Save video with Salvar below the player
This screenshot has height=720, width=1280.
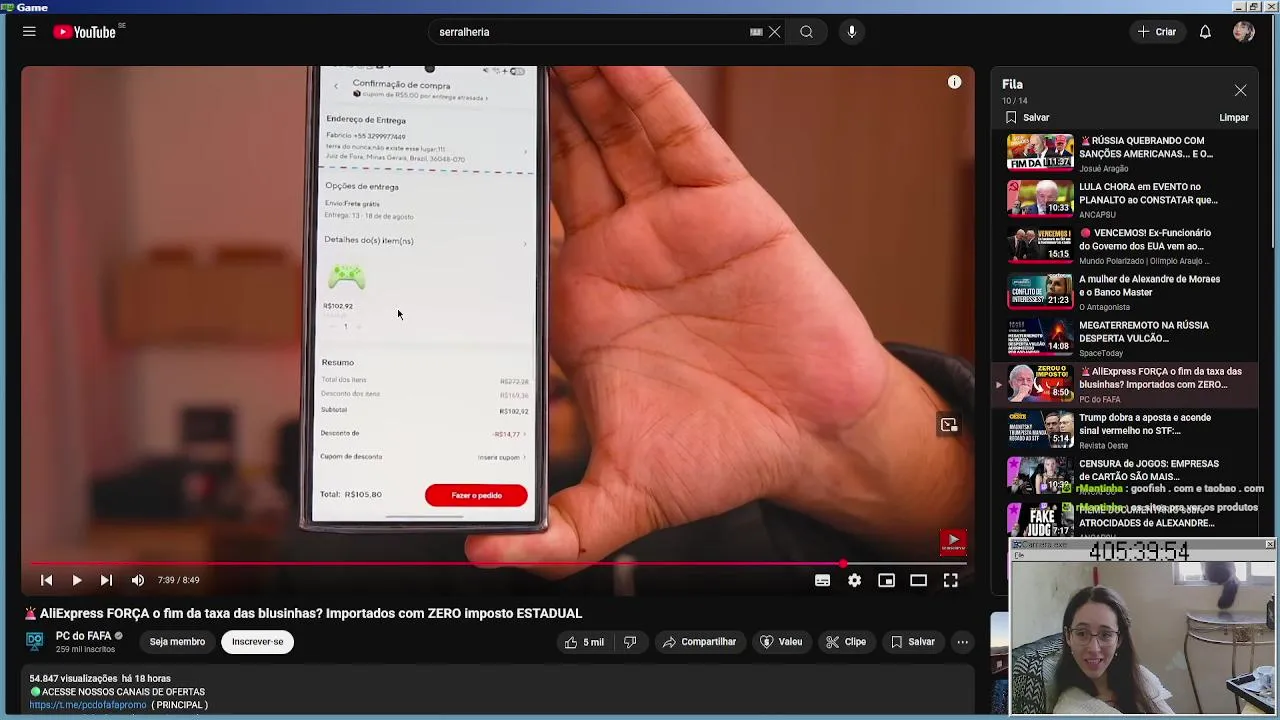pos(912,642)
